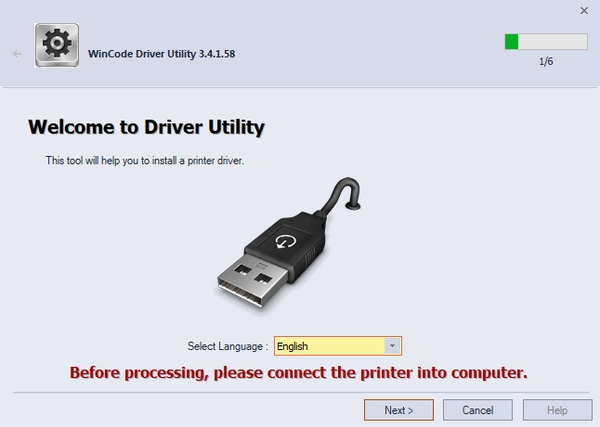Click the installation progress bar
The width and height of the screenshot is (600, 427).
(546, 41)
